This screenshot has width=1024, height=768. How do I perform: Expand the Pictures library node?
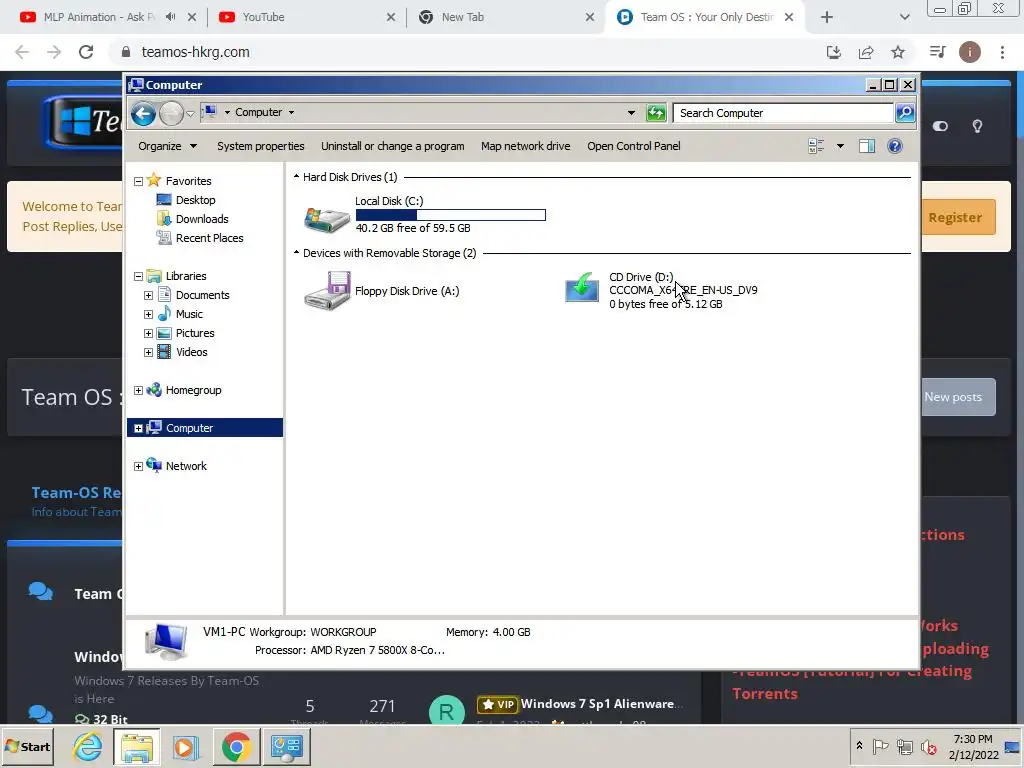[148, 333]
